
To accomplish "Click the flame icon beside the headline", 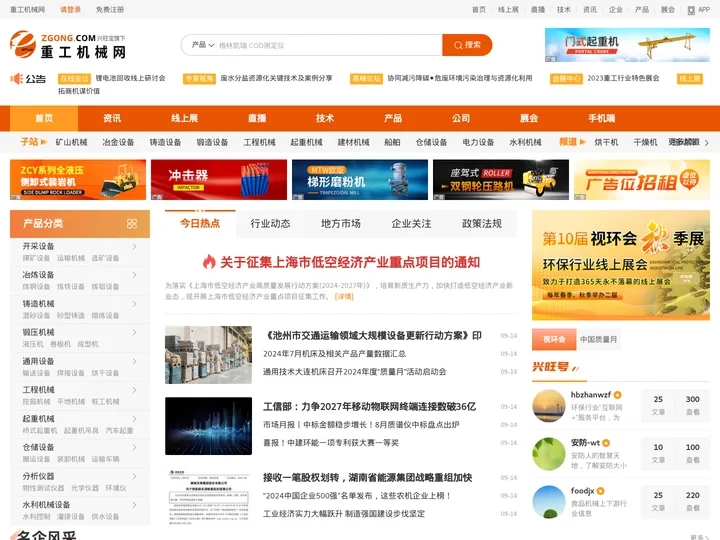I will pos(209,262).
